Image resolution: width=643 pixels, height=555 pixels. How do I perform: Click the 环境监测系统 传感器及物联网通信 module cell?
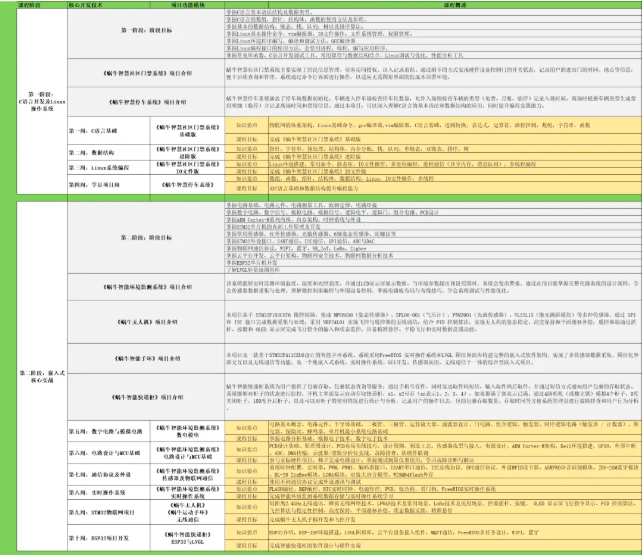point(187,474)
